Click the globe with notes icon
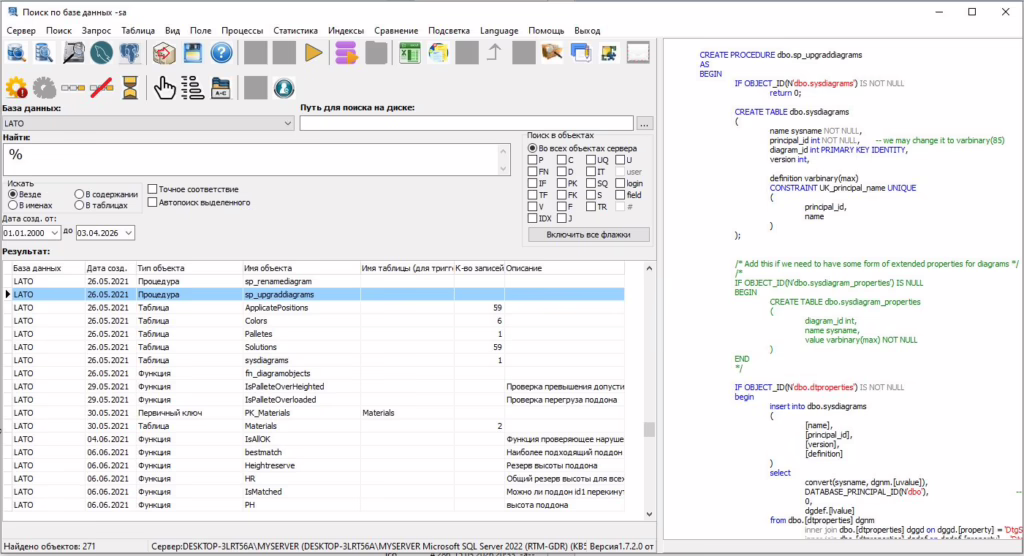This screenshot has width=1024, height=556. point(438,53)
